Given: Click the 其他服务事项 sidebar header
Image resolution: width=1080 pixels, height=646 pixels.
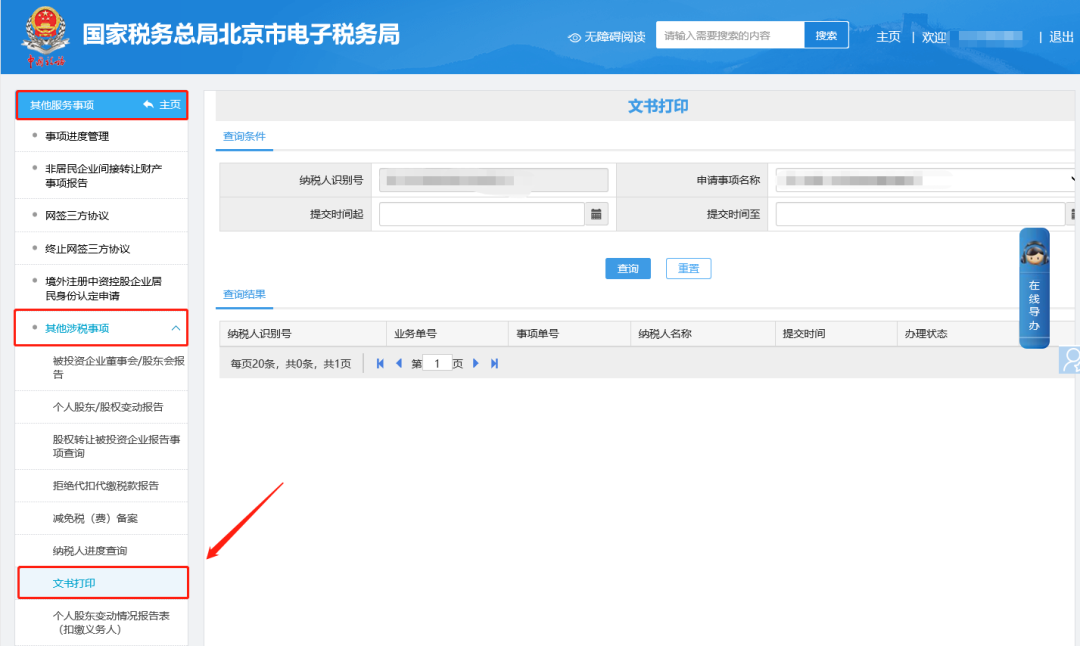Looking at the screenshot, I should pos(62,105).
